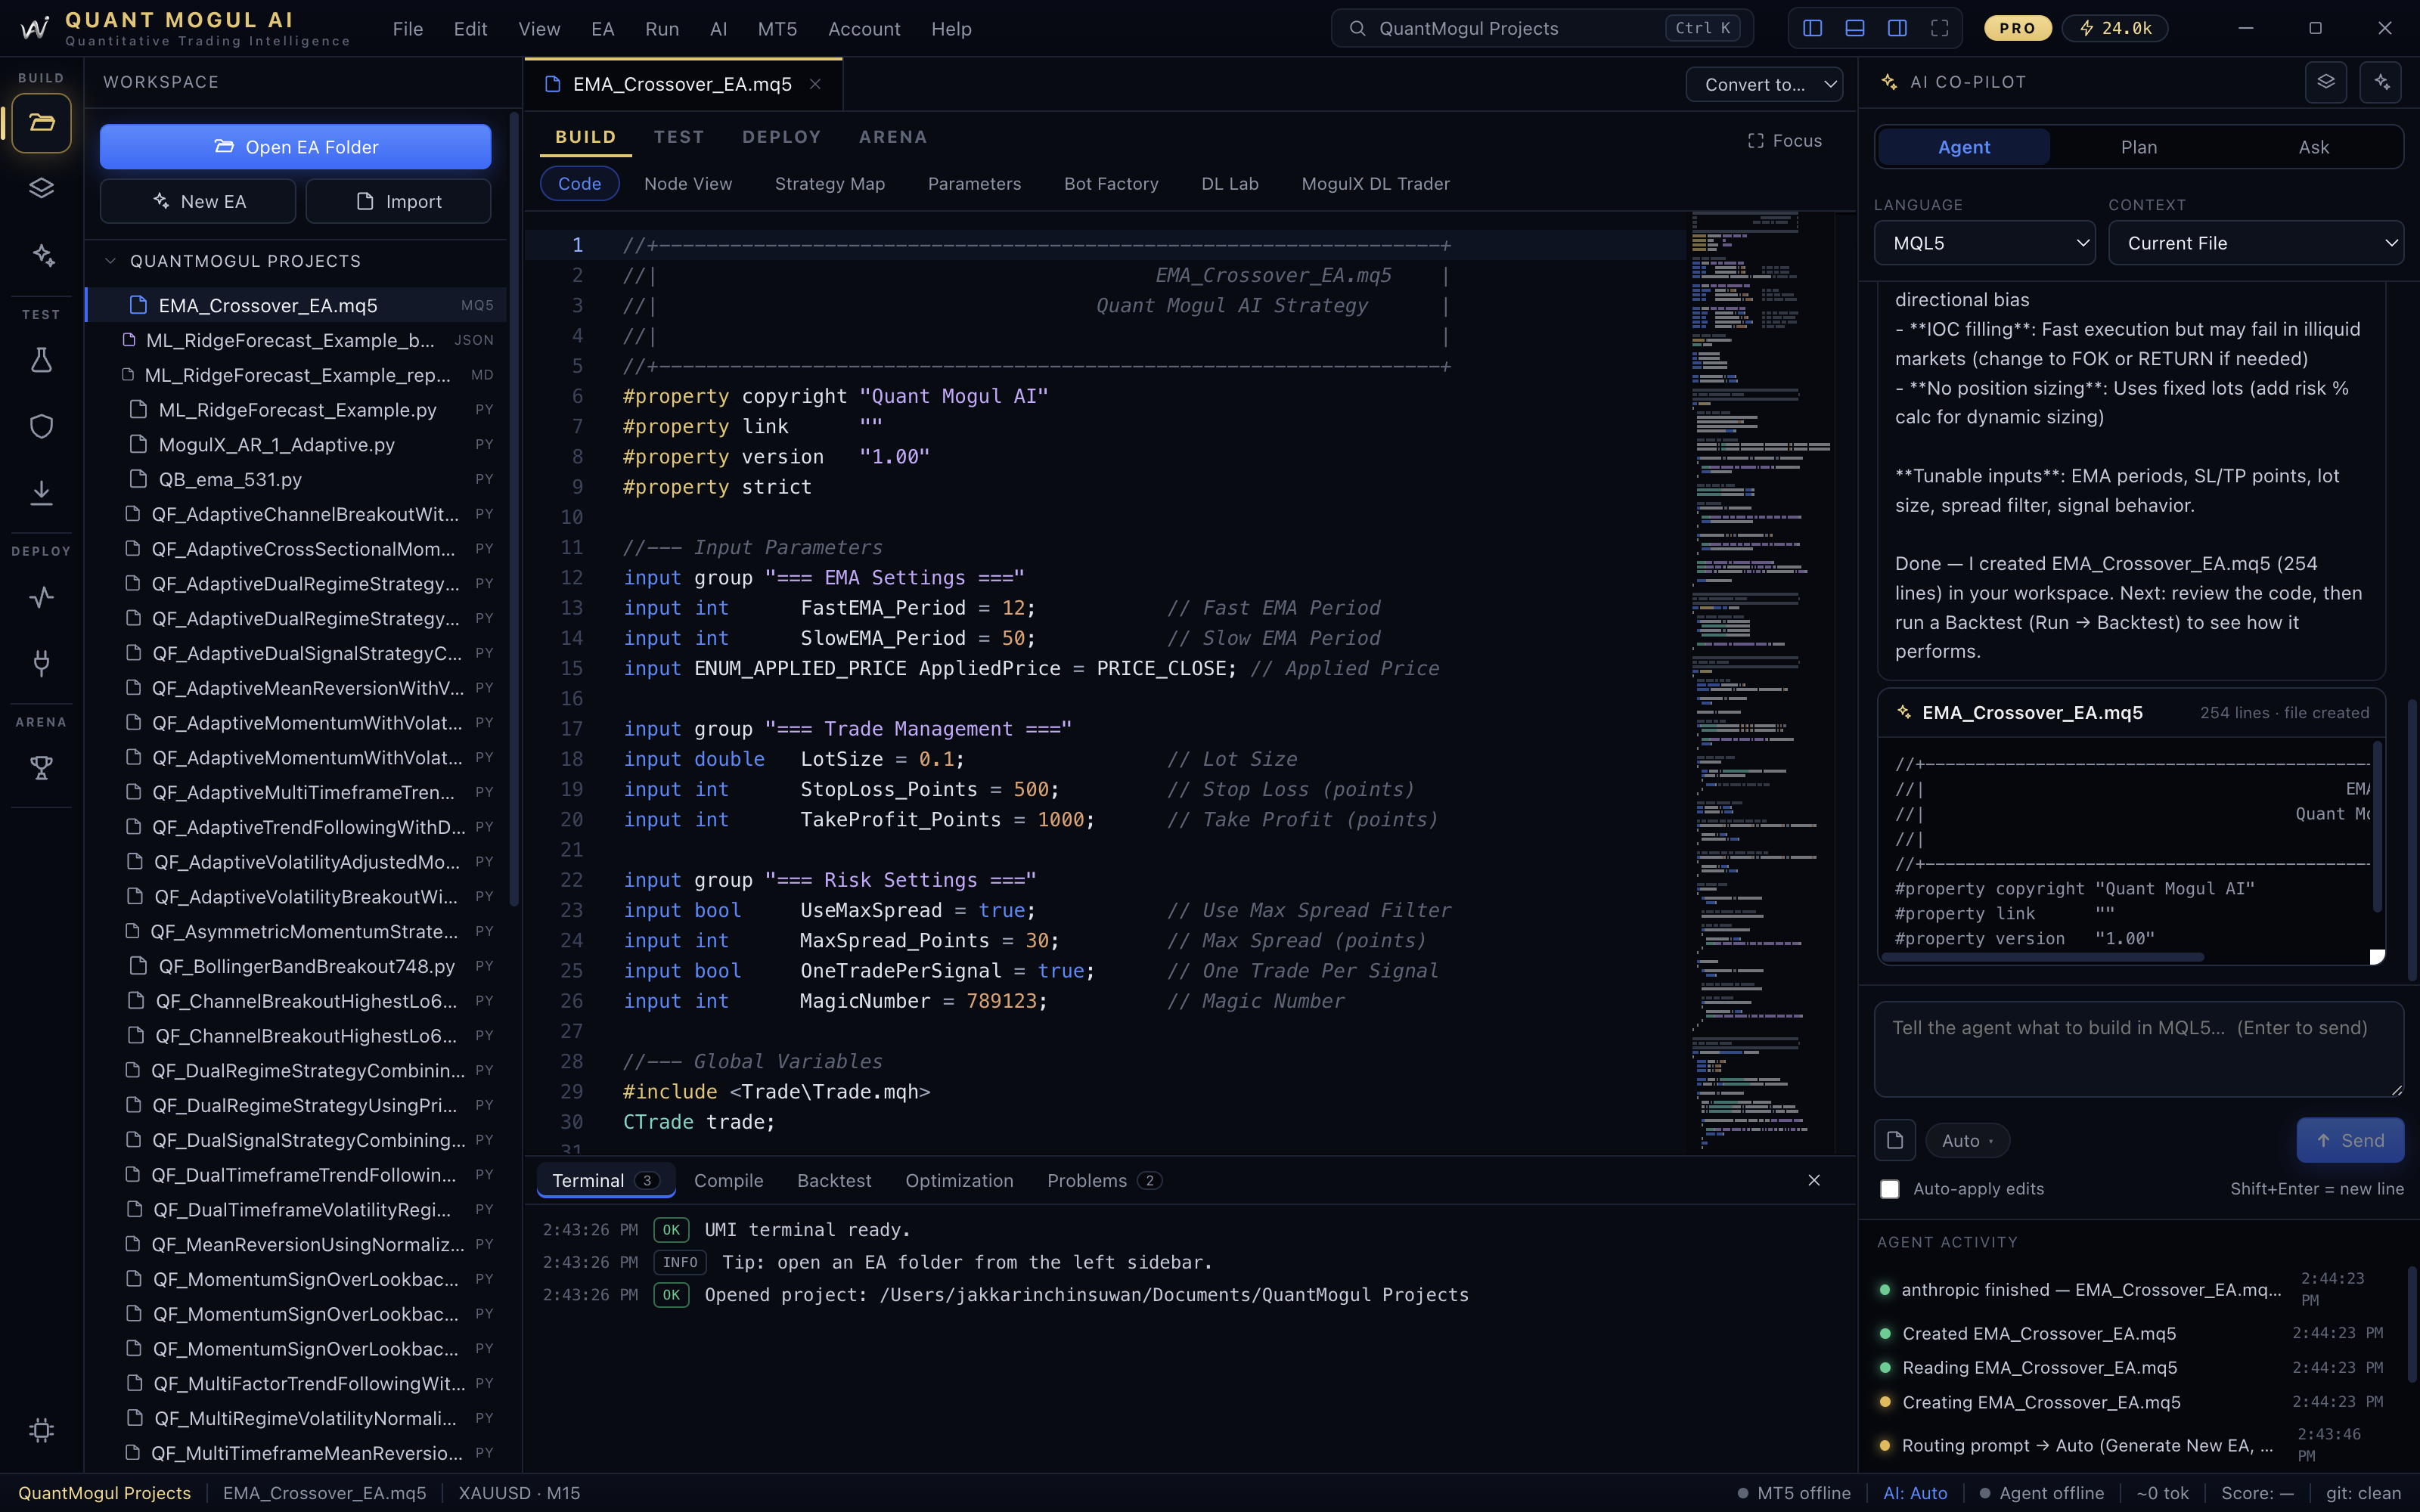Select the Parameters view

(x=974, y=184)
